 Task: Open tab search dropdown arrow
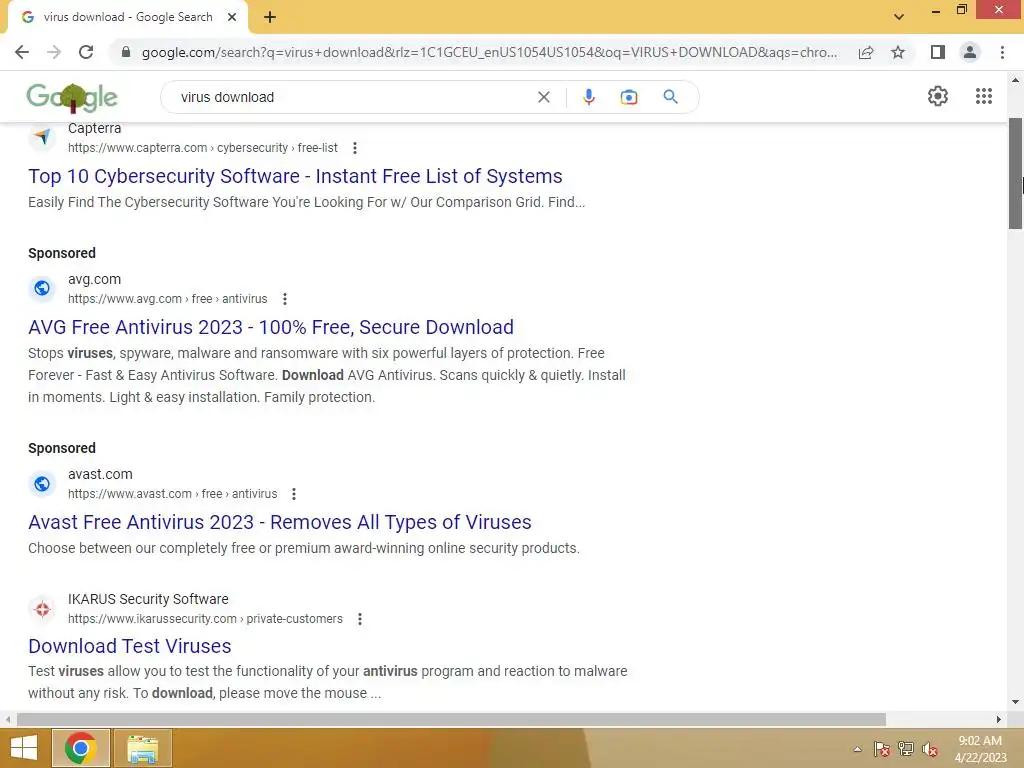click(x=899, y=17)
